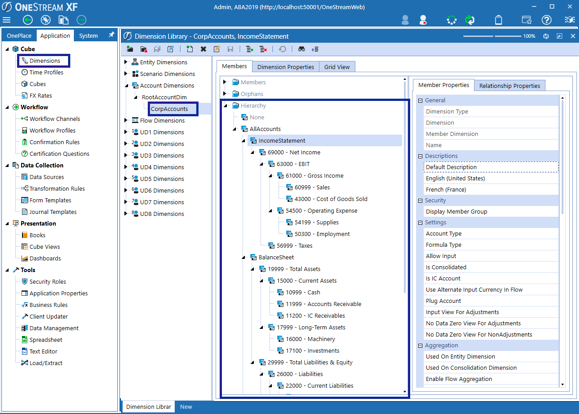Click the green refresh application icon
The height and width of the screenshot is (414, 579).
470,20
